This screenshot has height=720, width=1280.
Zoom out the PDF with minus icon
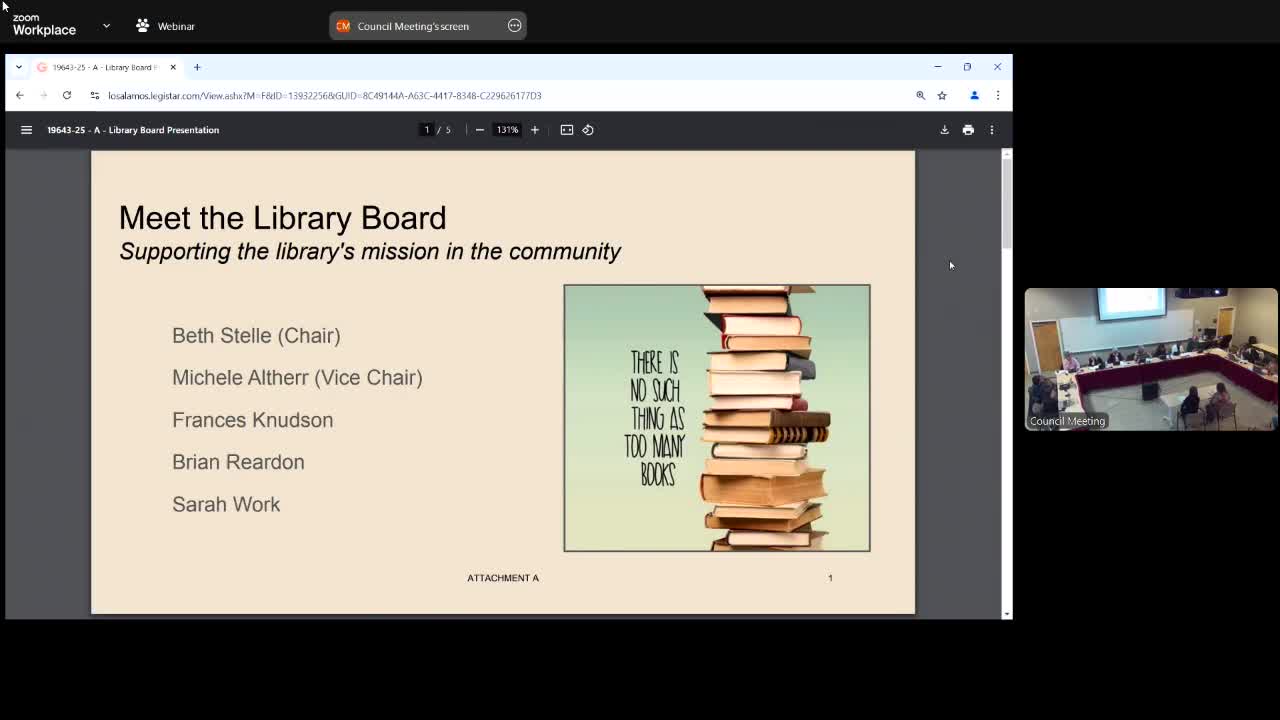[x=480, y=130]
